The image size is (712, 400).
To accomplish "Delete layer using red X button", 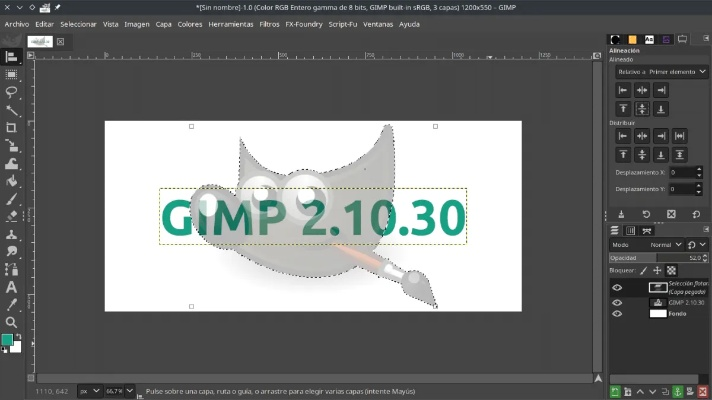I will tap(703, 392).
